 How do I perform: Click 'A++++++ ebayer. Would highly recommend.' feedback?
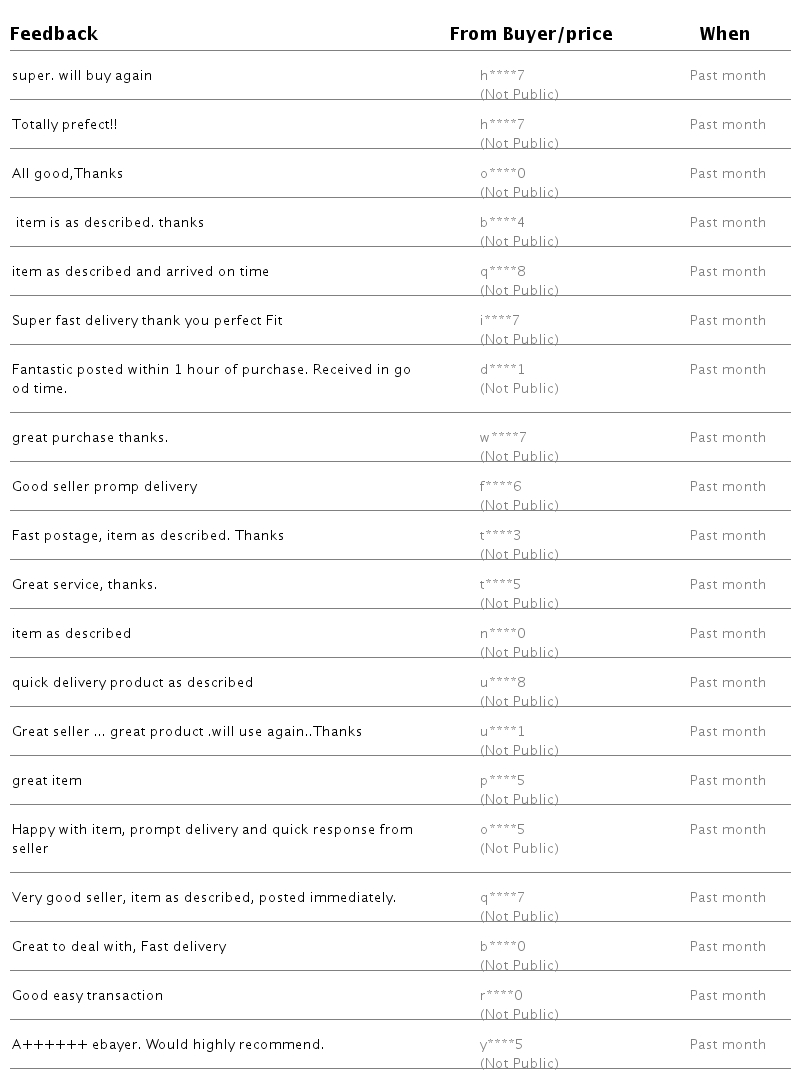[168, 1045]
